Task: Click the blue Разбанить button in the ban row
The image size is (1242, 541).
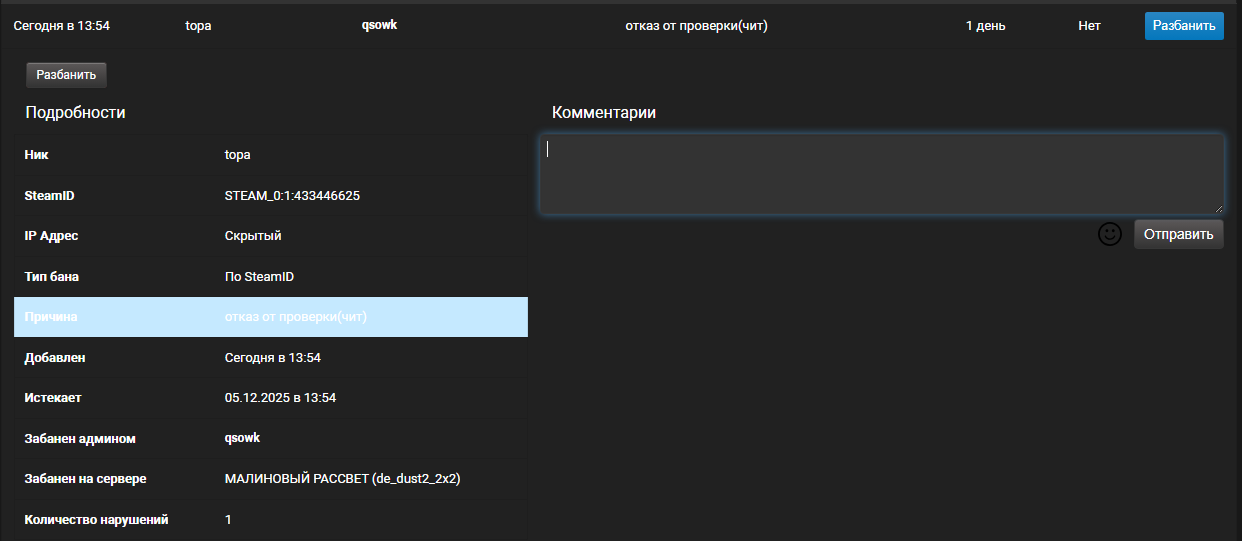Action: pos(1184,26)
